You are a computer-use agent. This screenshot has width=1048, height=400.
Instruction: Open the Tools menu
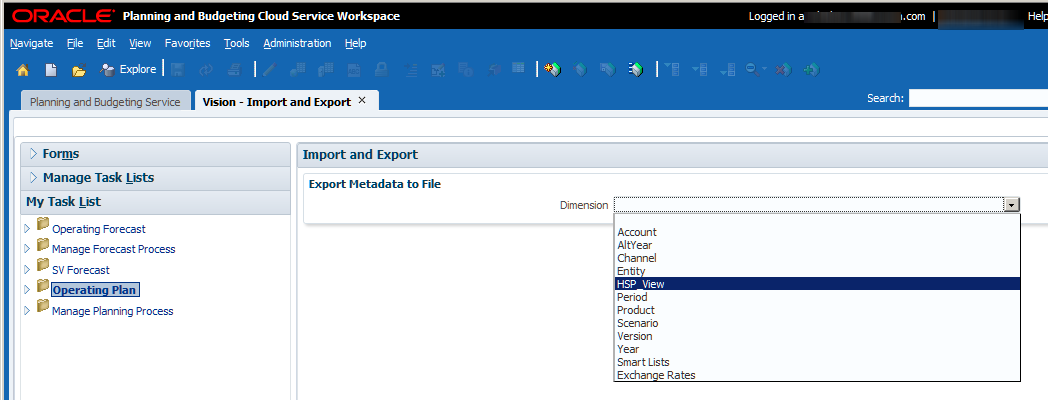[x=237, y=43]
